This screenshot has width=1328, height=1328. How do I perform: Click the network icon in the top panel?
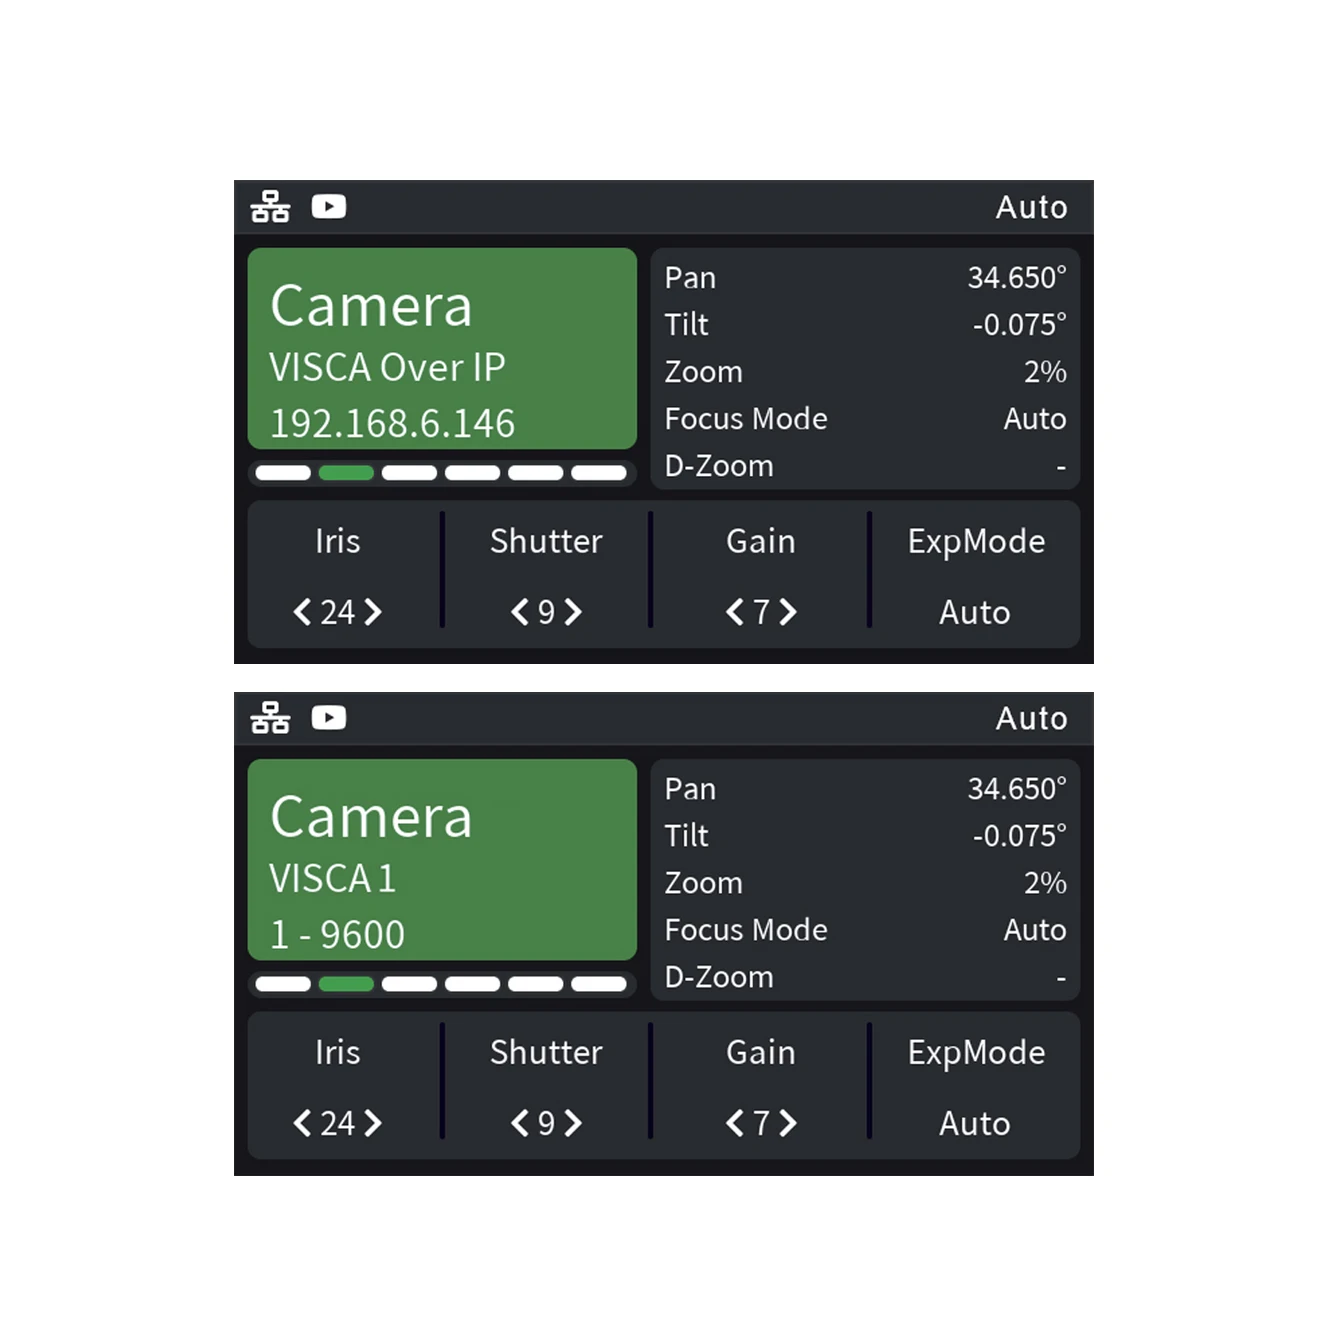point(270,206)
